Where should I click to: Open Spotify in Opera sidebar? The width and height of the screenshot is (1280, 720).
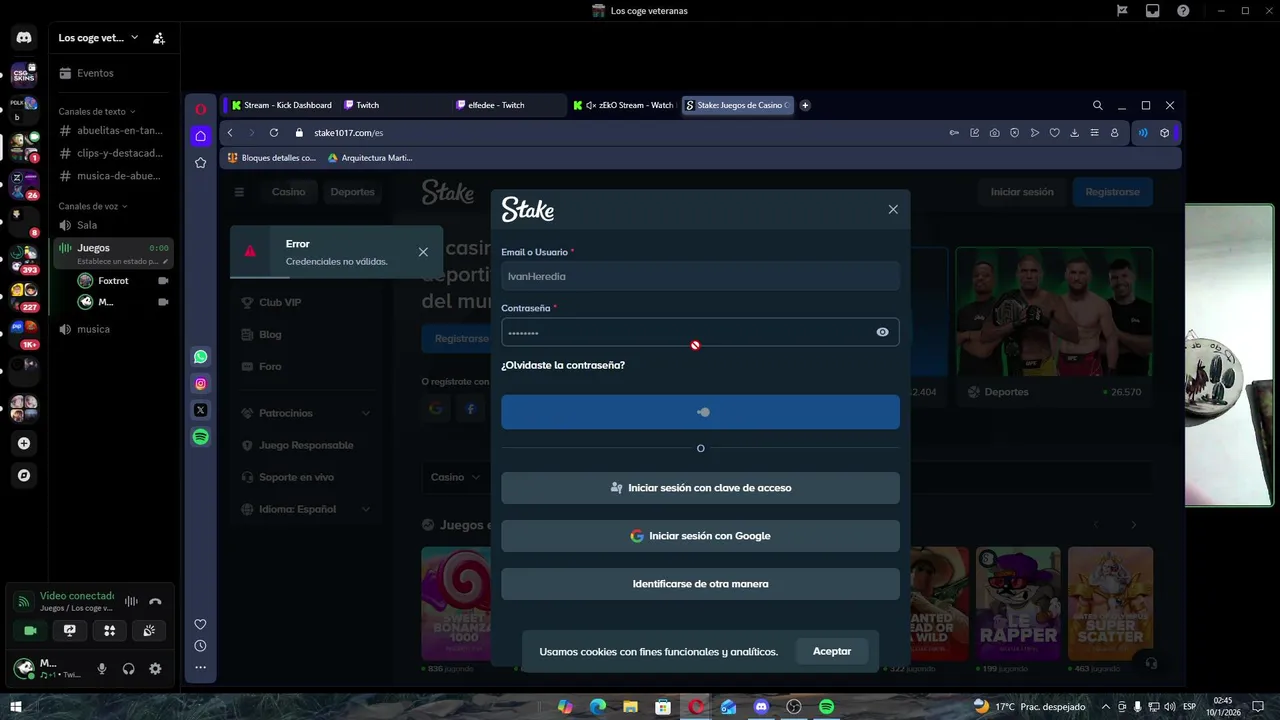[x=201, y=437]
